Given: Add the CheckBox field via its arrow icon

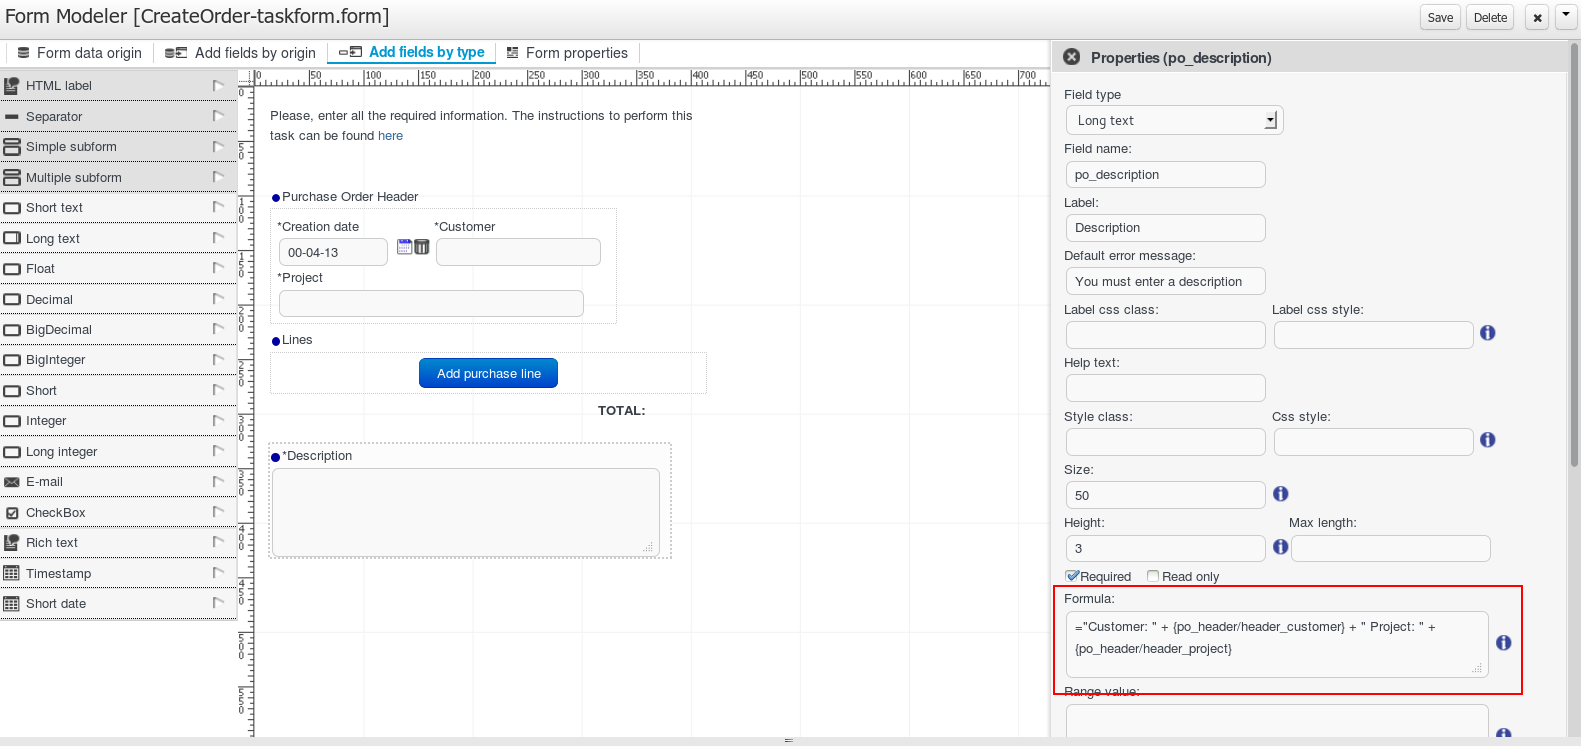Looking at the screenshot, I should [218, 512].
